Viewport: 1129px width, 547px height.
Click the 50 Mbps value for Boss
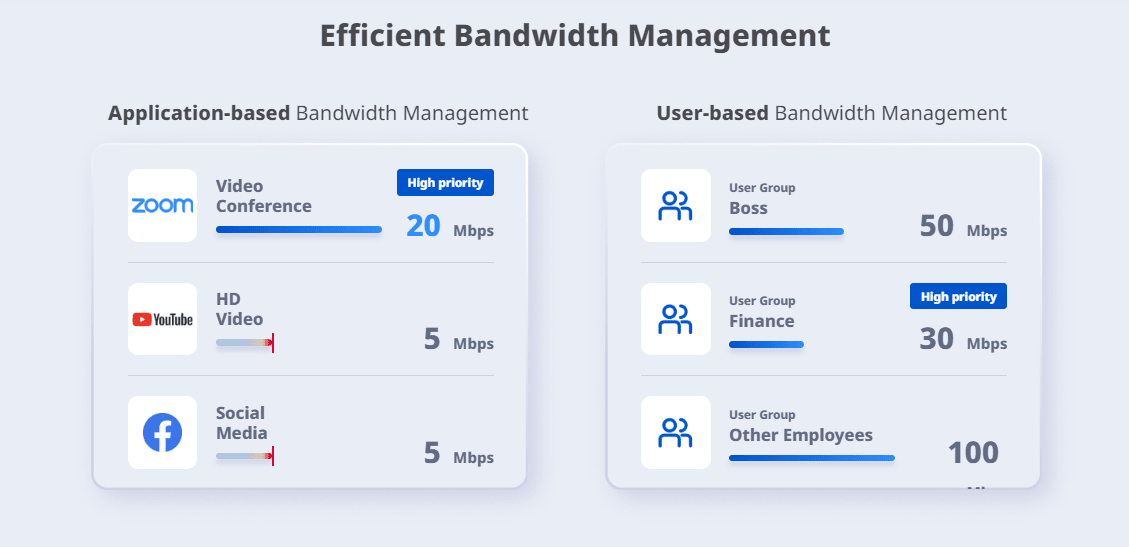tap(962, 227)
